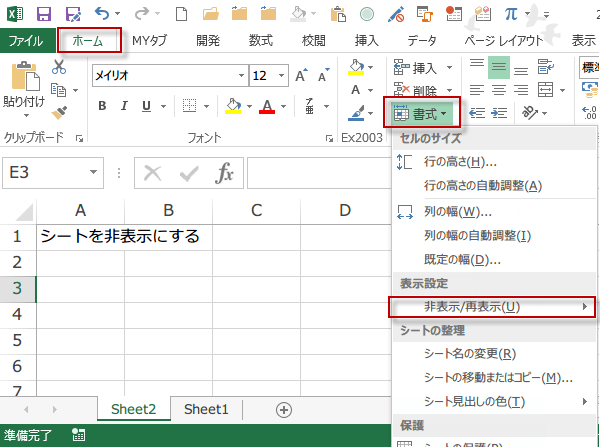Screen dimensions: 600x447
Task: Decrease indent in alignment group
Action: 477,113
